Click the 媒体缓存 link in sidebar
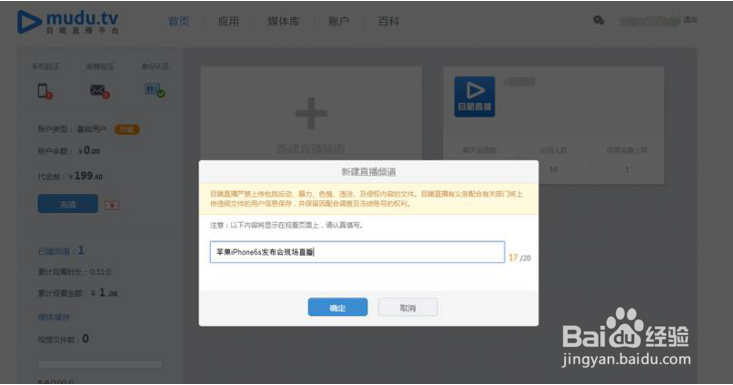Viewport: 733px width, 385px height. tap(54, 317)
